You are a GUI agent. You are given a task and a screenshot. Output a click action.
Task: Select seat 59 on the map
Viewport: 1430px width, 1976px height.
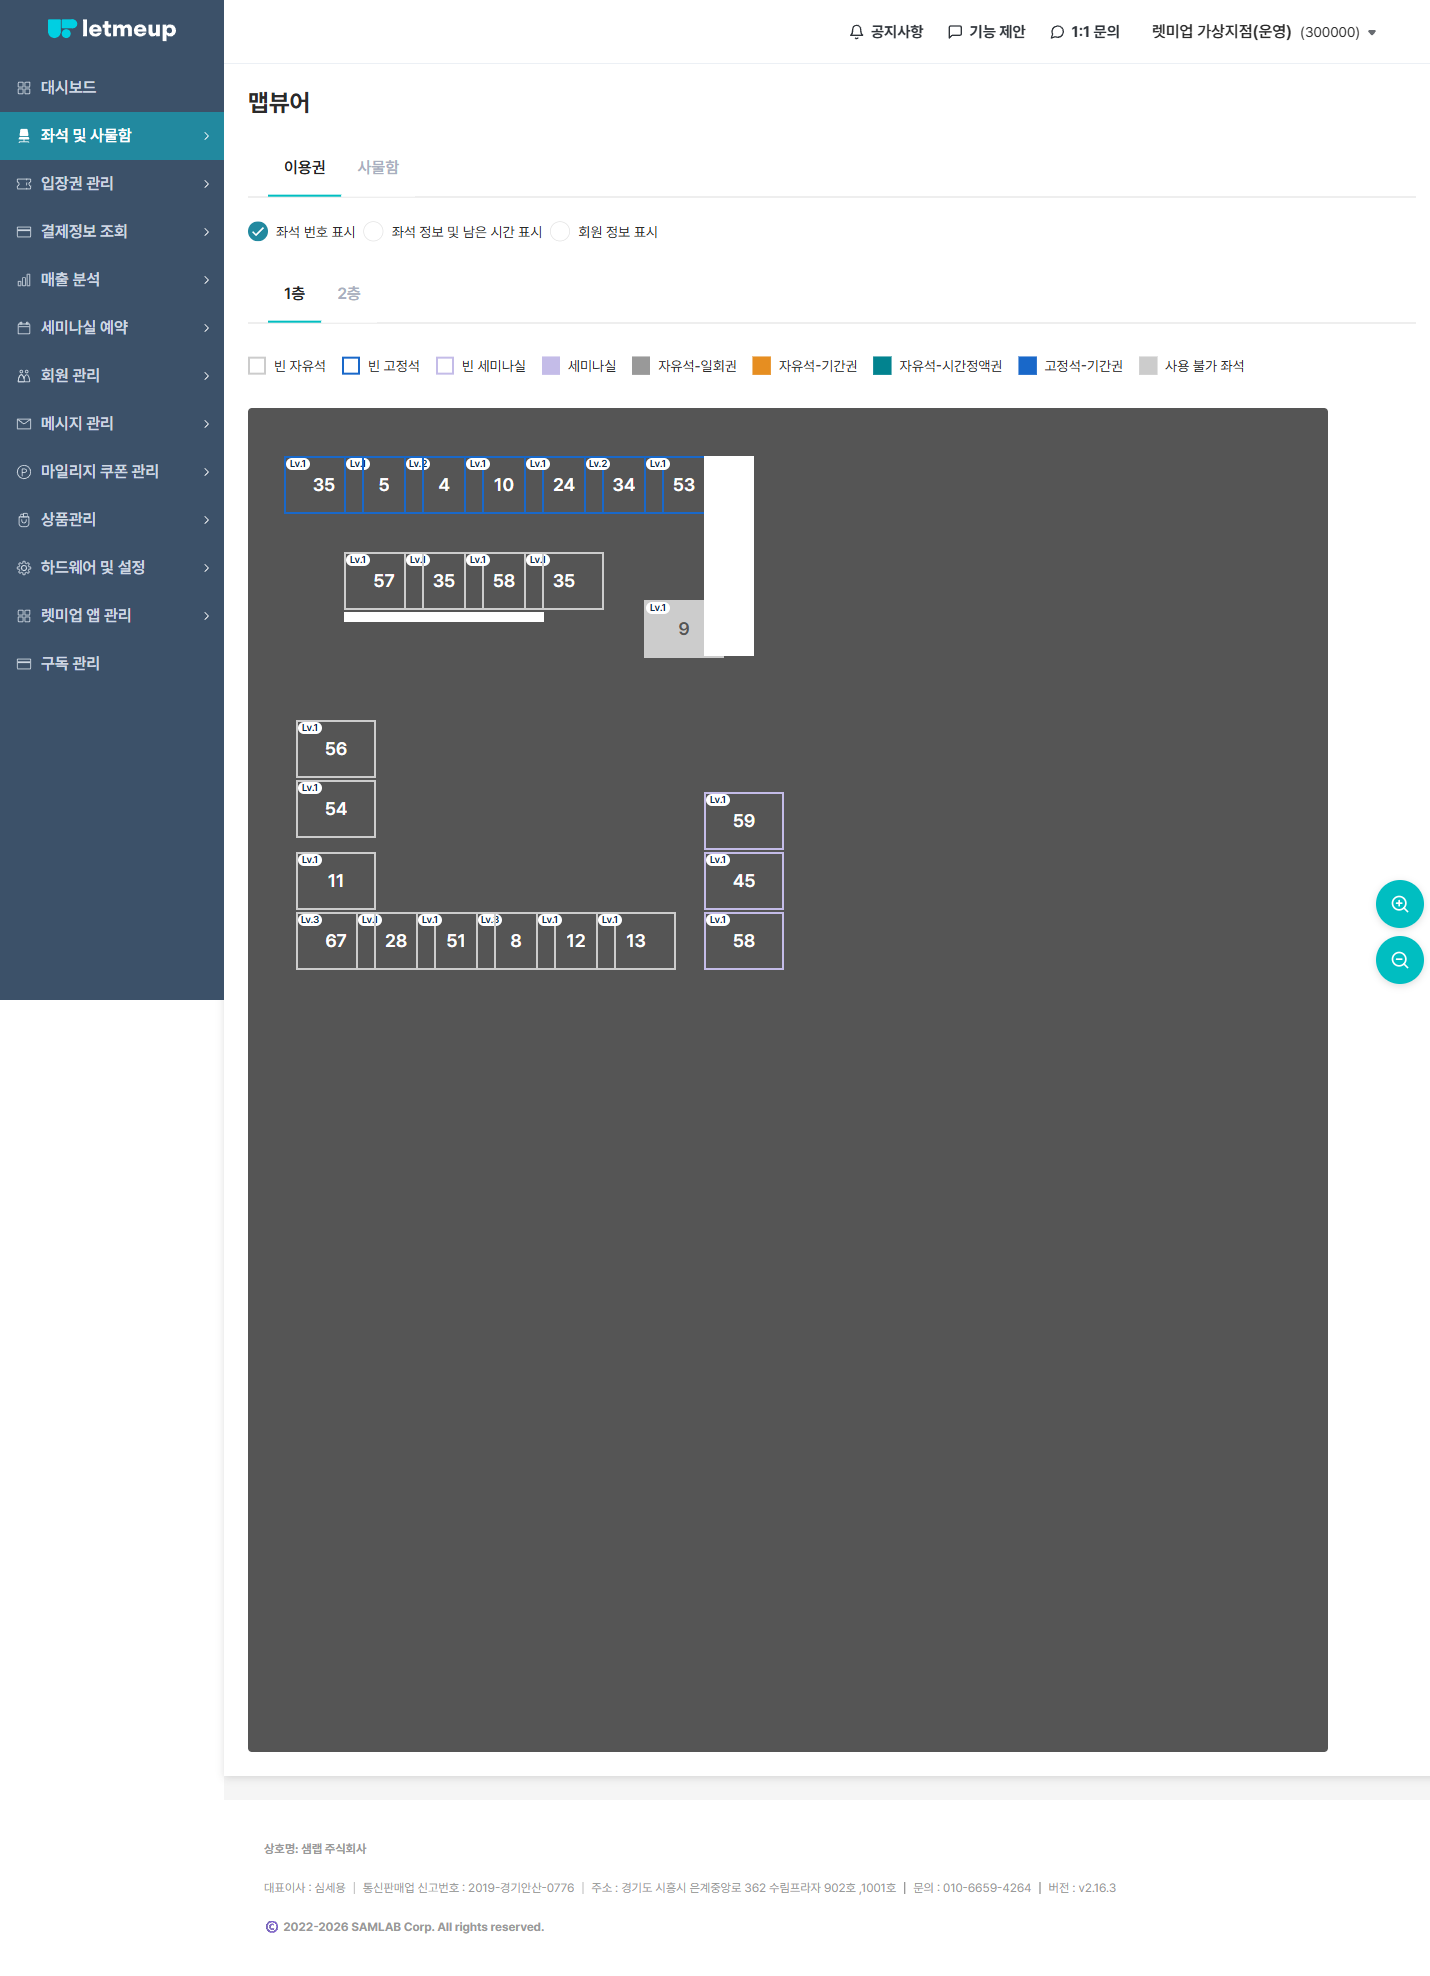744,821
